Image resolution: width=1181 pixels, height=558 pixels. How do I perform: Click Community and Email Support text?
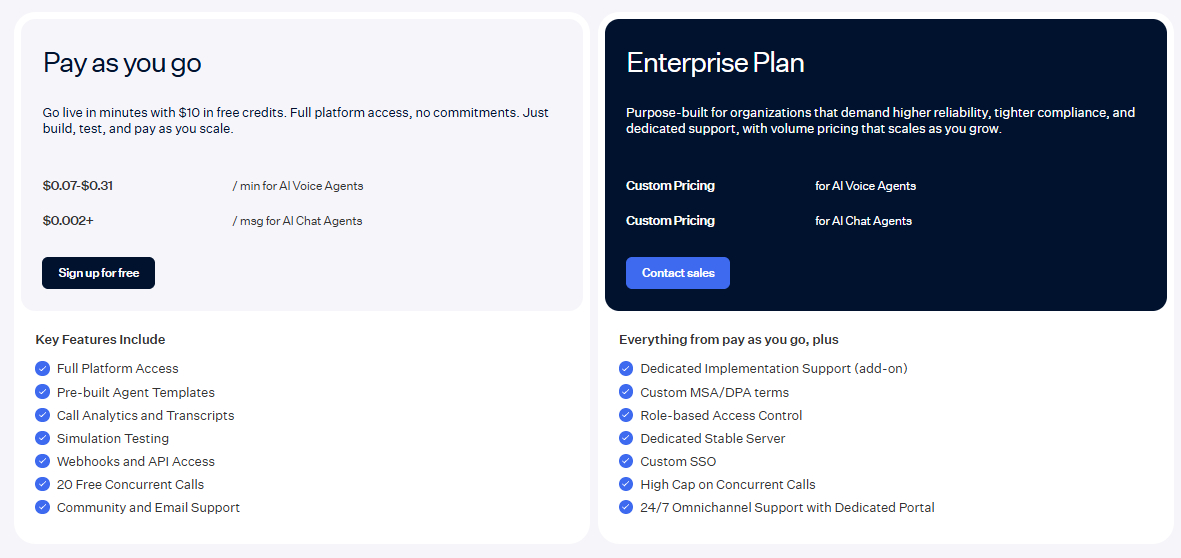148,508
